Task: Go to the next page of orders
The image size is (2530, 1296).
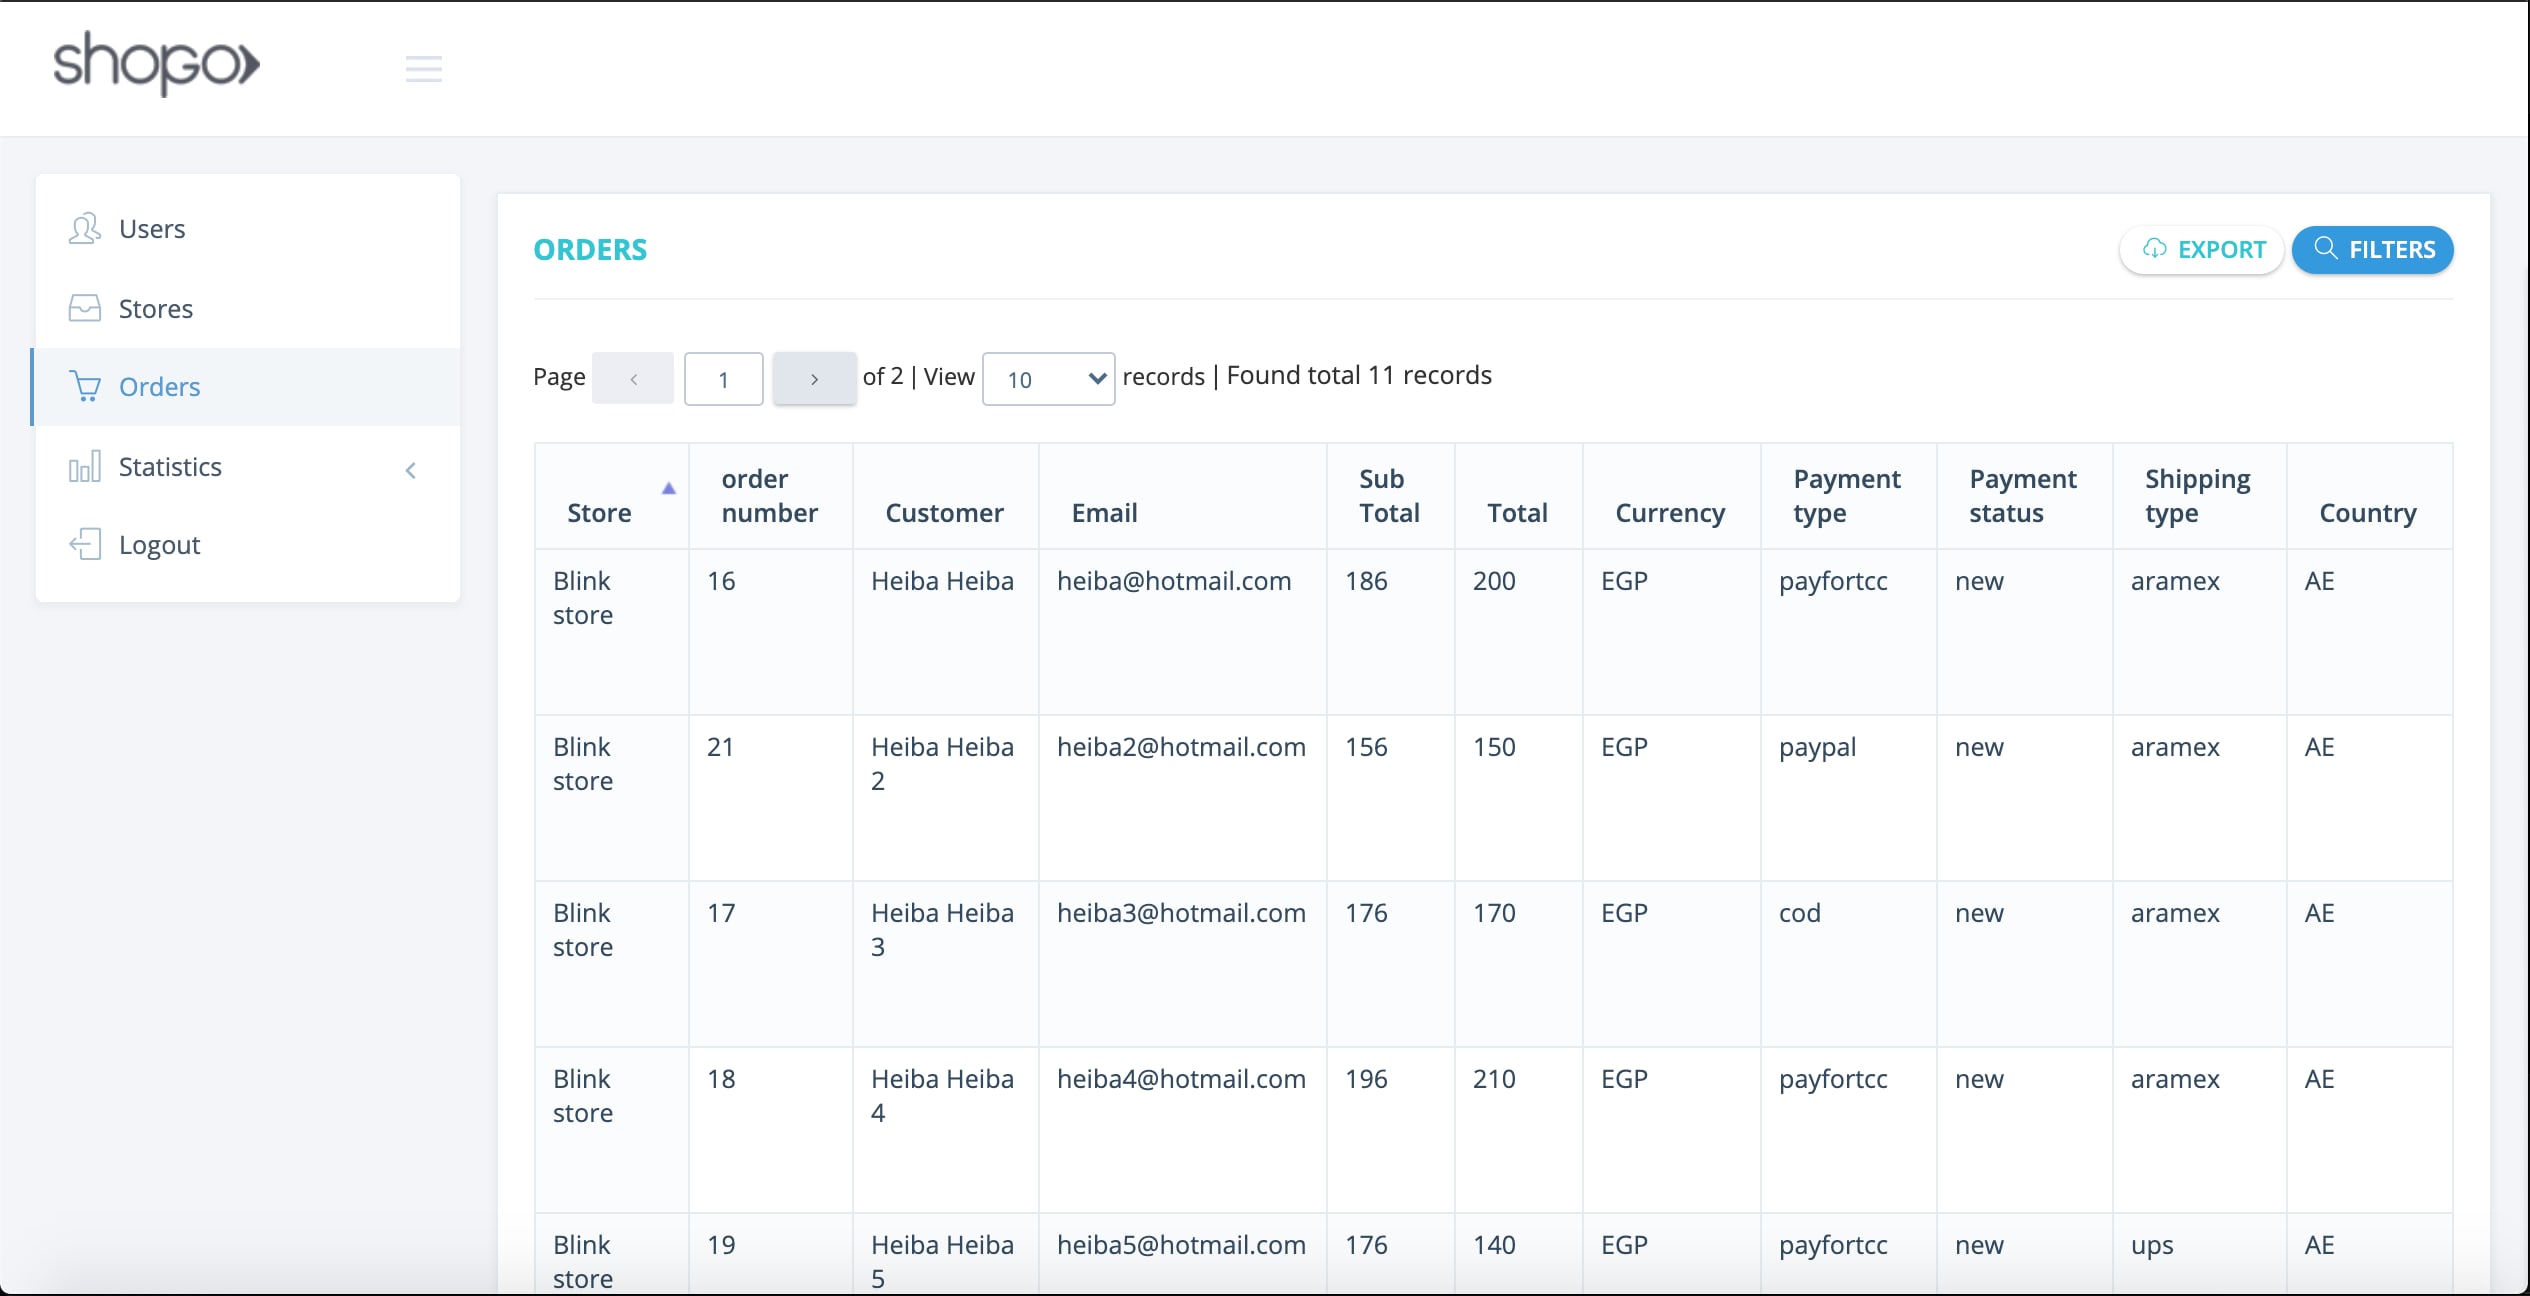Action: click(x=814, y=379)
